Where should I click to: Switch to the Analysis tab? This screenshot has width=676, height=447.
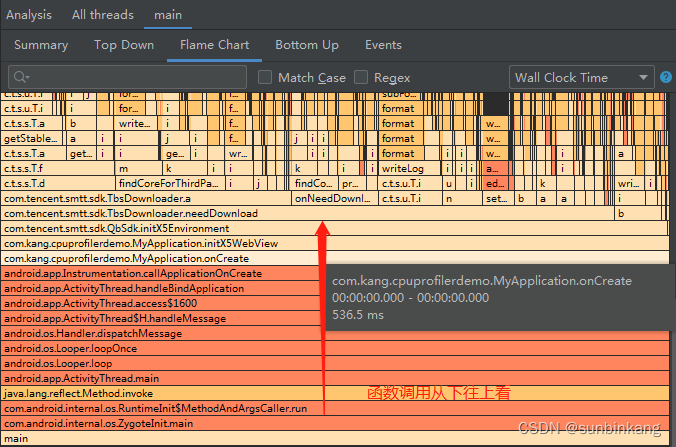29,15
